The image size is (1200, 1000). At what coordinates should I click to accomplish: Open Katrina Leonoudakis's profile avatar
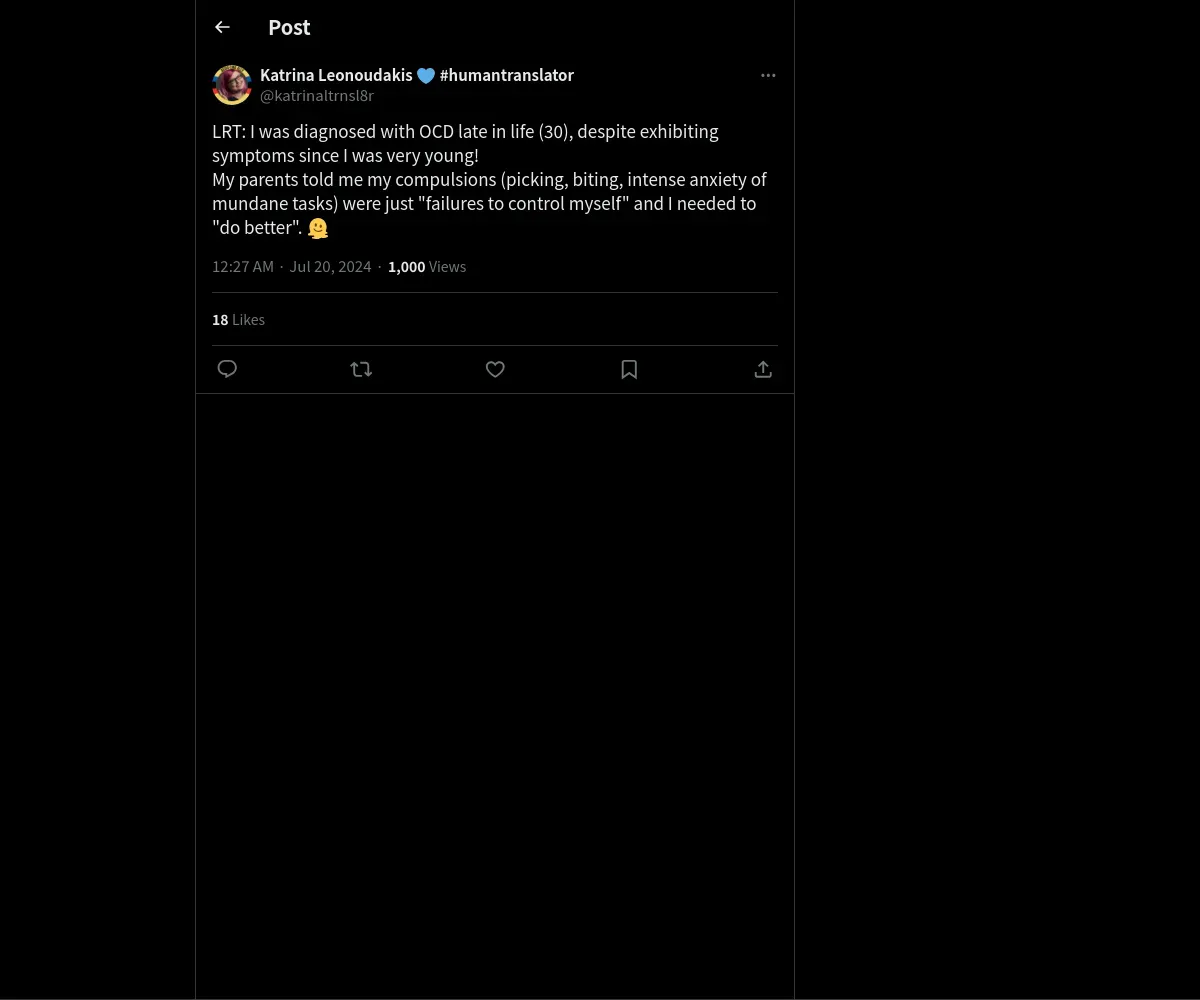click(x=232, y=85)
